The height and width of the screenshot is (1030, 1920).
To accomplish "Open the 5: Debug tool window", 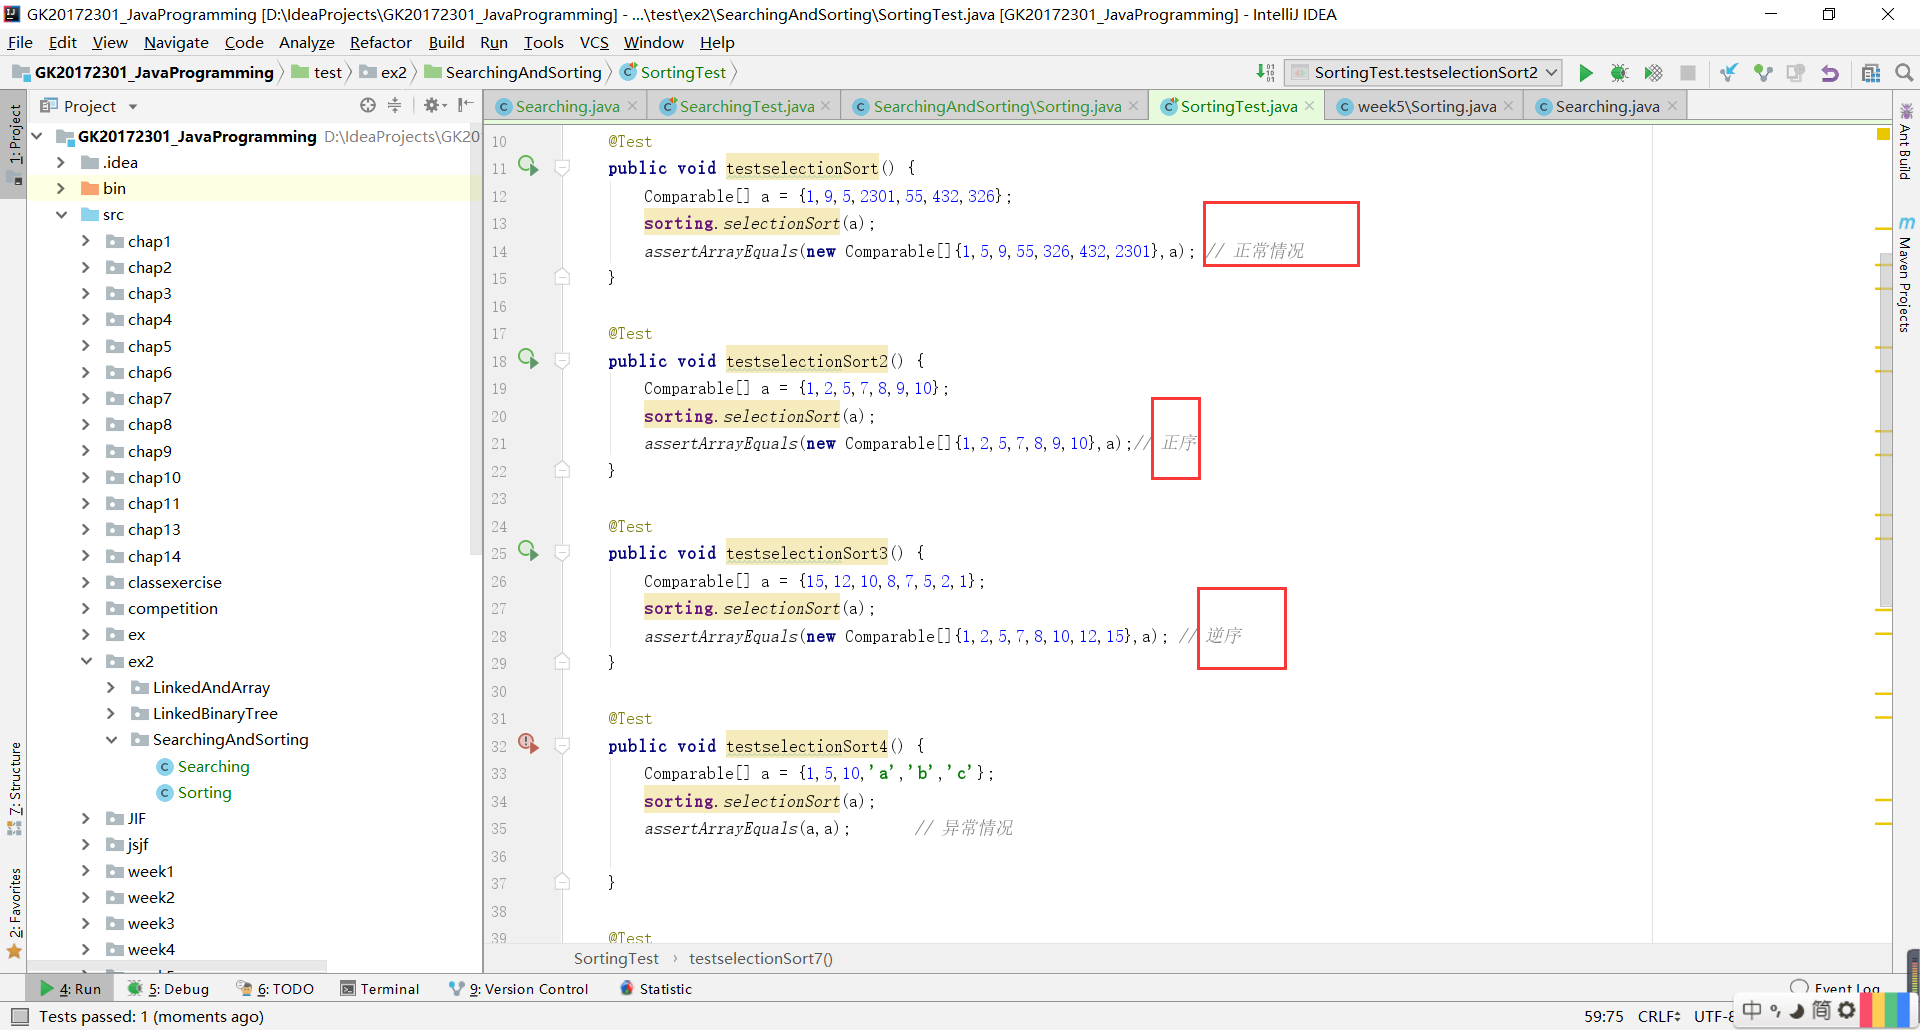I will (x=169, y=989).
